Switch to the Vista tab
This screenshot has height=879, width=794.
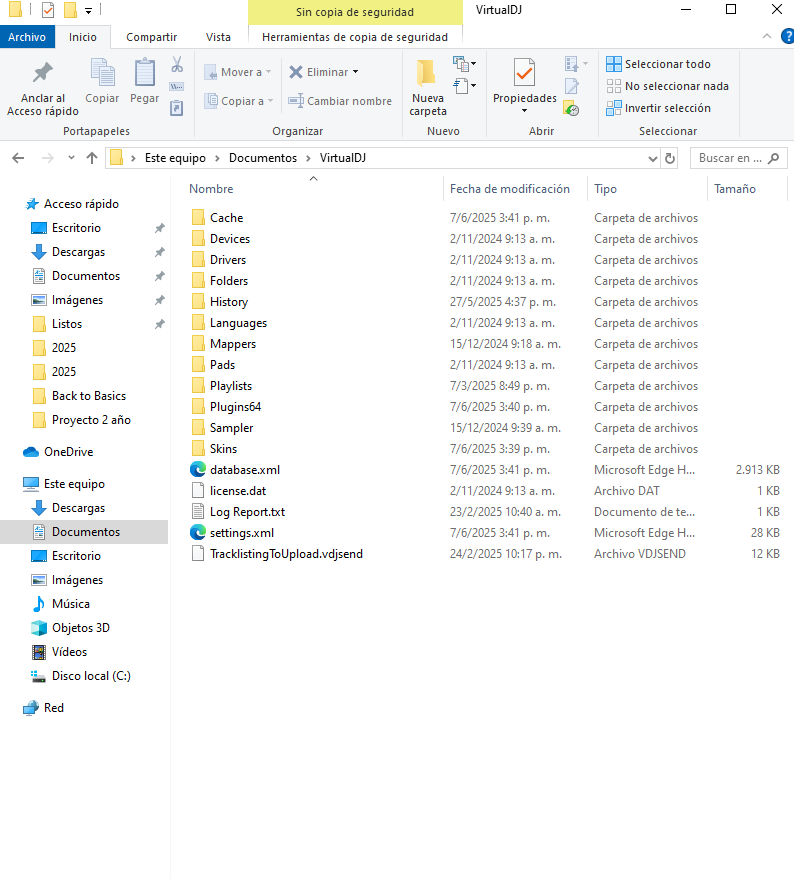tap(218, 37)
